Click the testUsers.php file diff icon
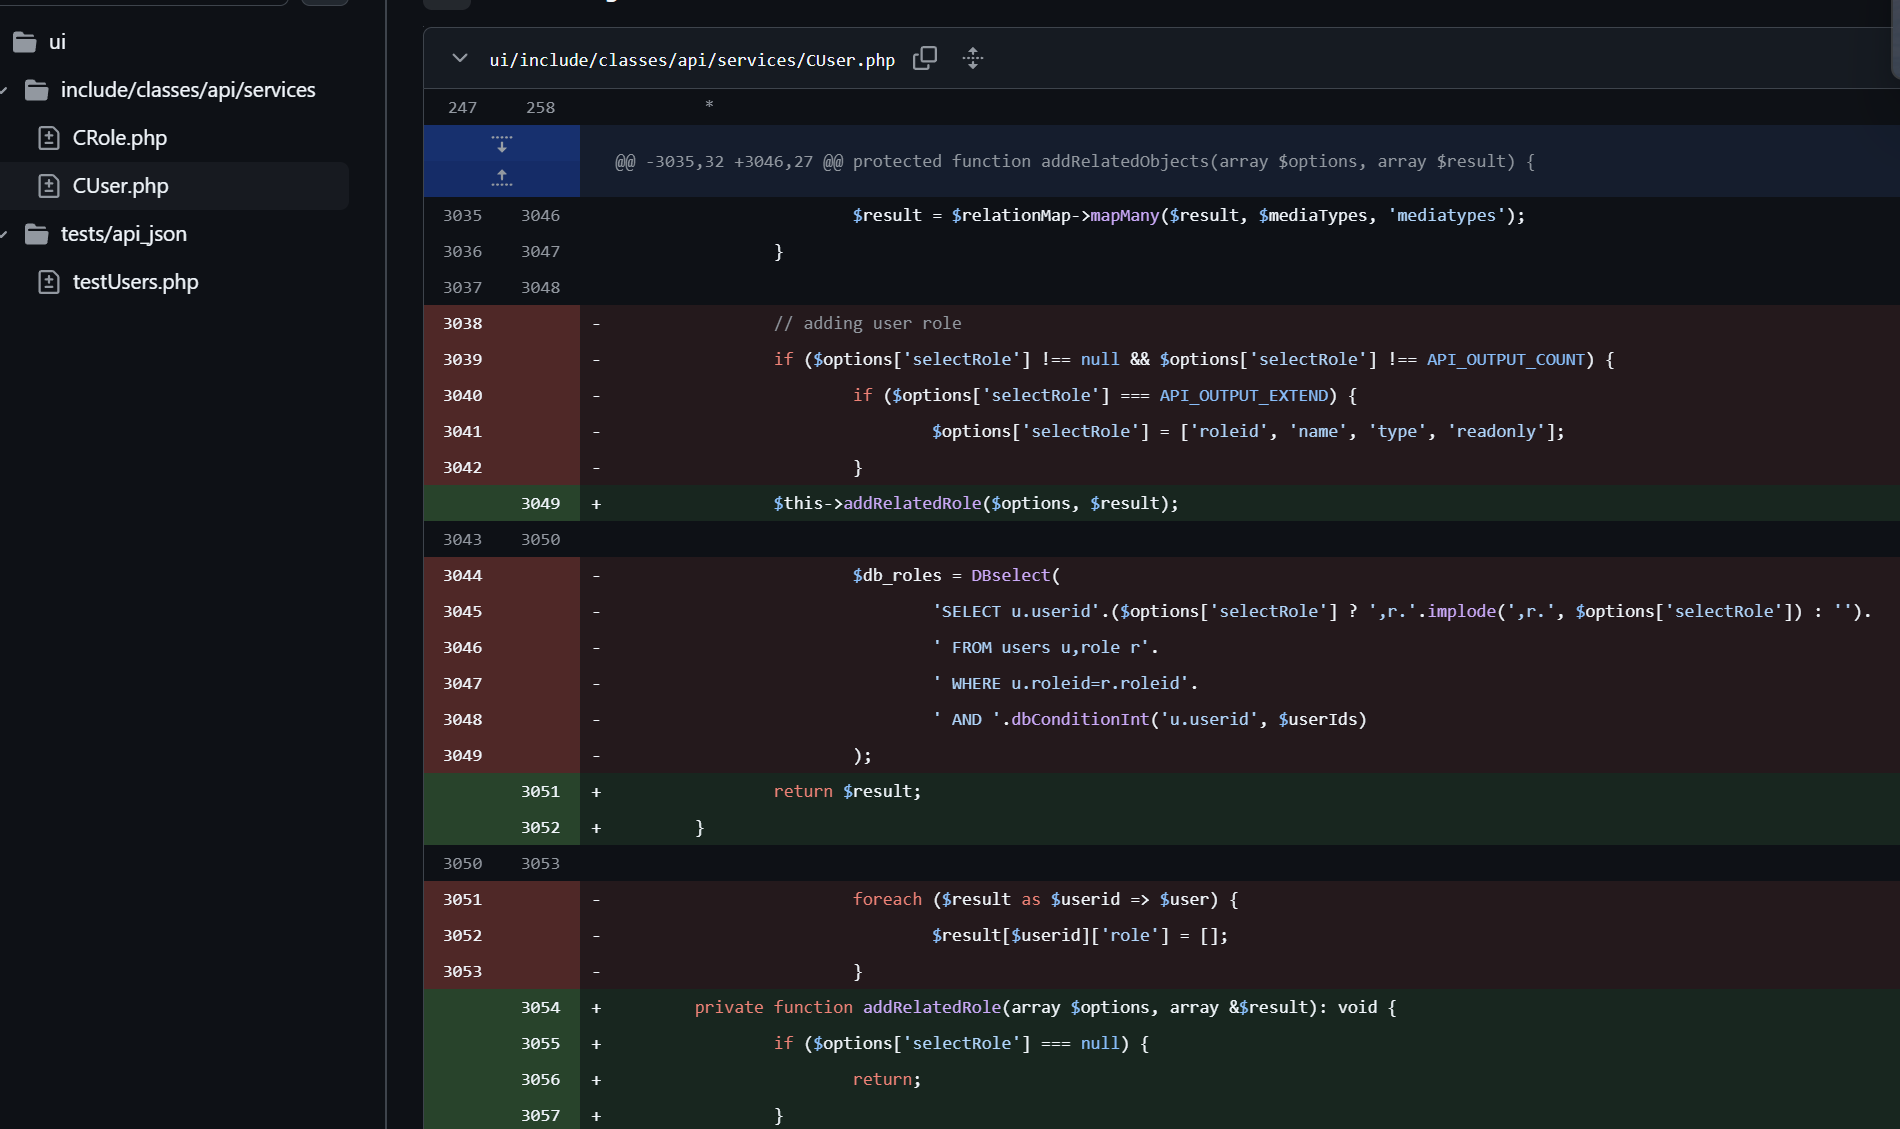 pyautogui.click(x=48, y=282)
